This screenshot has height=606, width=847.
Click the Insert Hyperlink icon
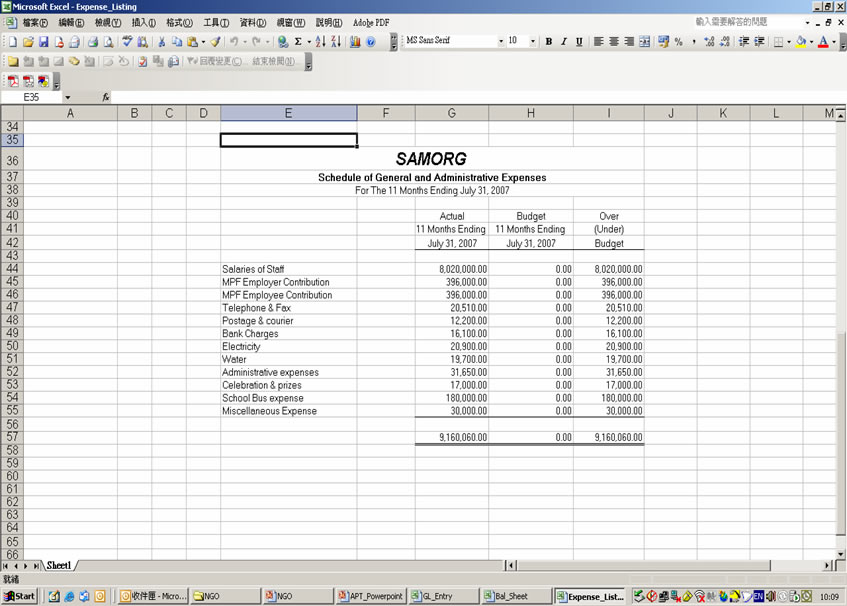click(x=283, y=42)
